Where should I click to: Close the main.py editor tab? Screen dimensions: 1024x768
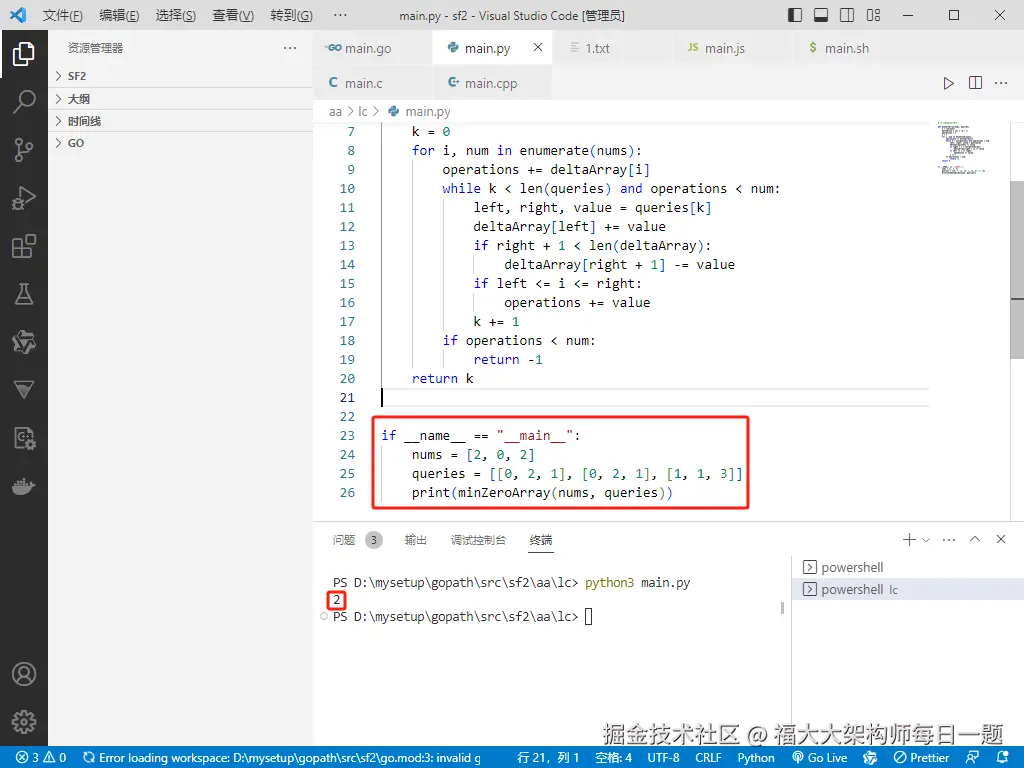[x=537, y=47]
